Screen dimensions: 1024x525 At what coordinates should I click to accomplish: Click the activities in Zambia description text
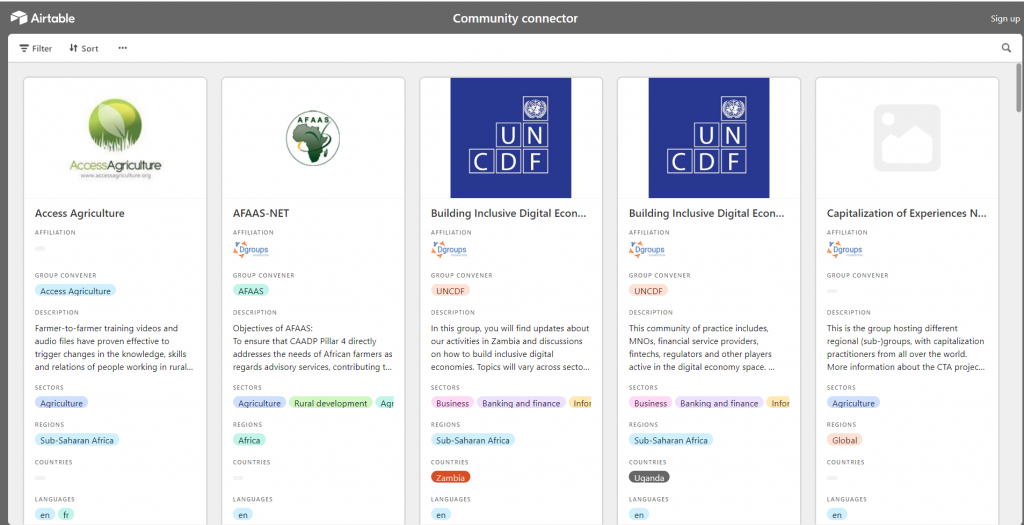511,347
